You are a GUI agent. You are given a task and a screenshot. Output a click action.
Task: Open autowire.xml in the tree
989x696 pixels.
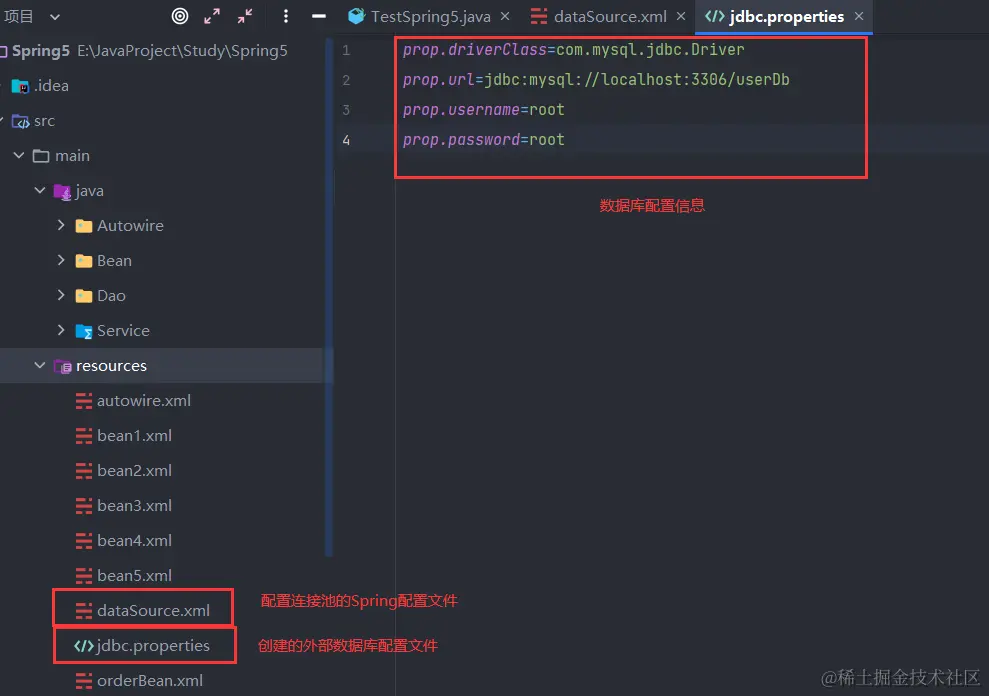[x=144, y=401]
